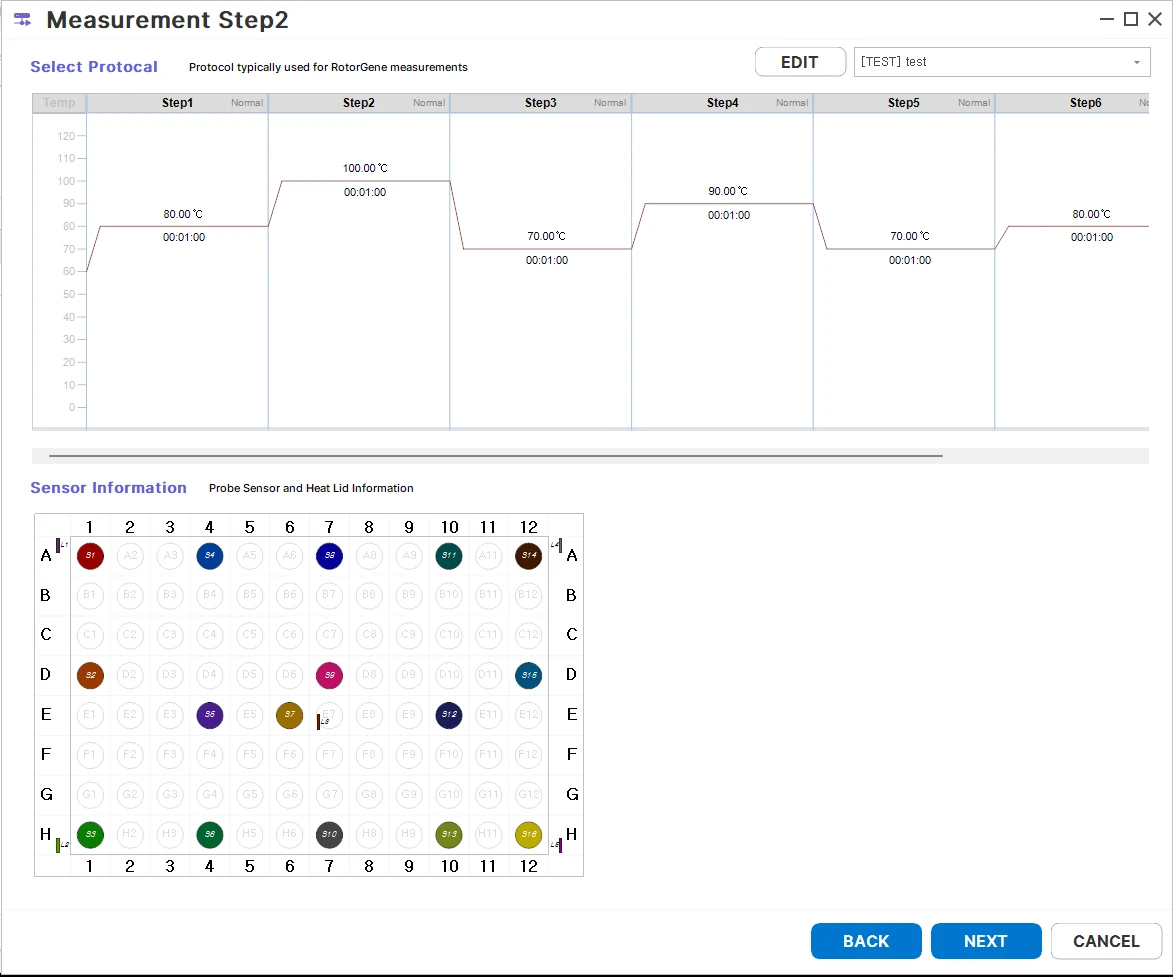Viewport: 1173px width, 977px height.
Task: Select the blue S4 sensor in well A4
Action: click(x=209, y=556)
